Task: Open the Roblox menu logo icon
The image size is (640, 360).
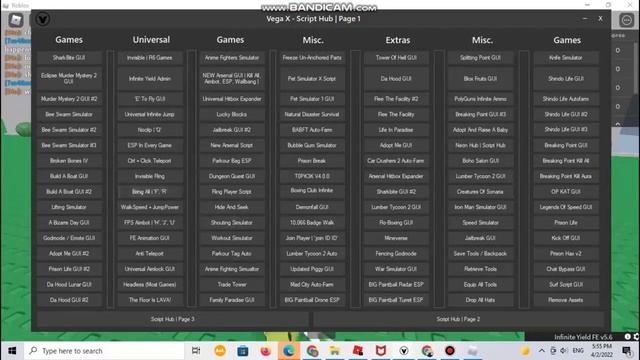Action: 16,20
